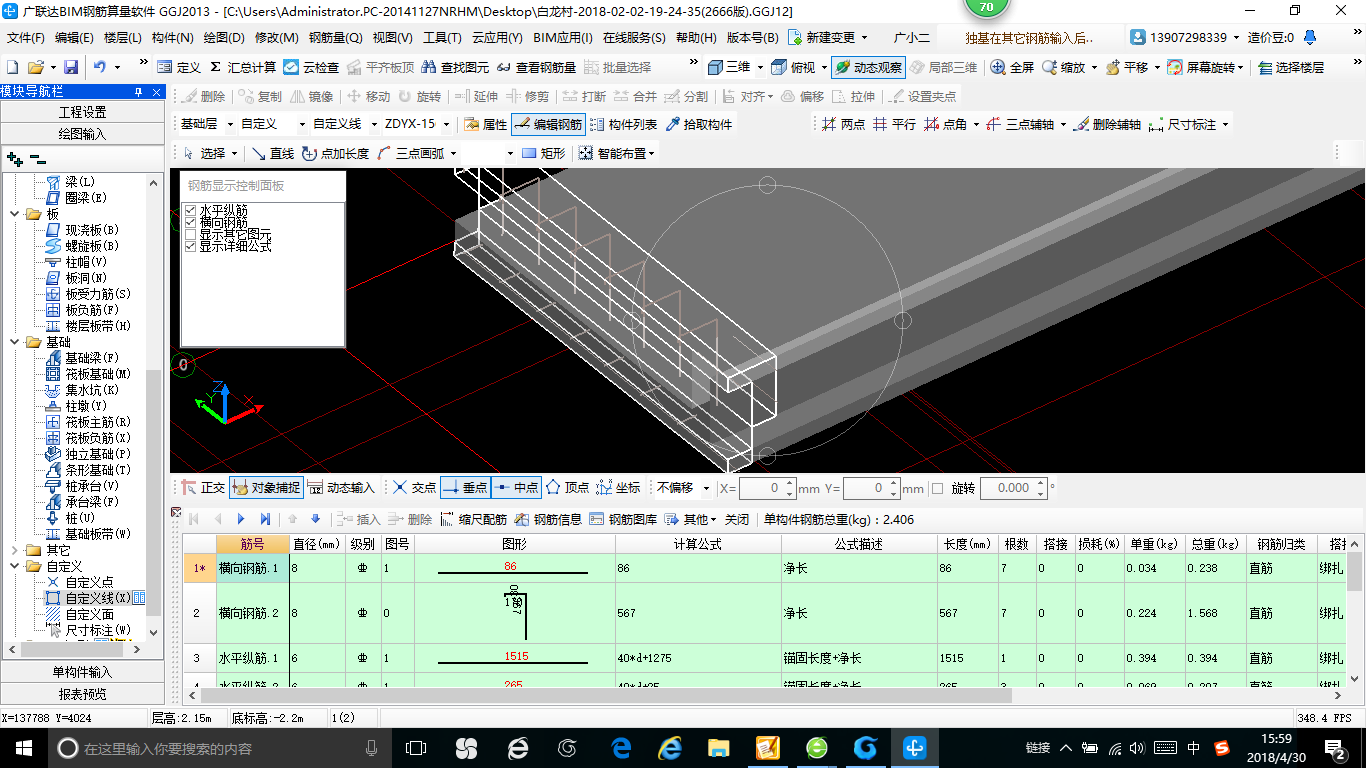Screen dimensions: 1366x768
Task: Open 构件列表 component list
Action: (624, 124)
